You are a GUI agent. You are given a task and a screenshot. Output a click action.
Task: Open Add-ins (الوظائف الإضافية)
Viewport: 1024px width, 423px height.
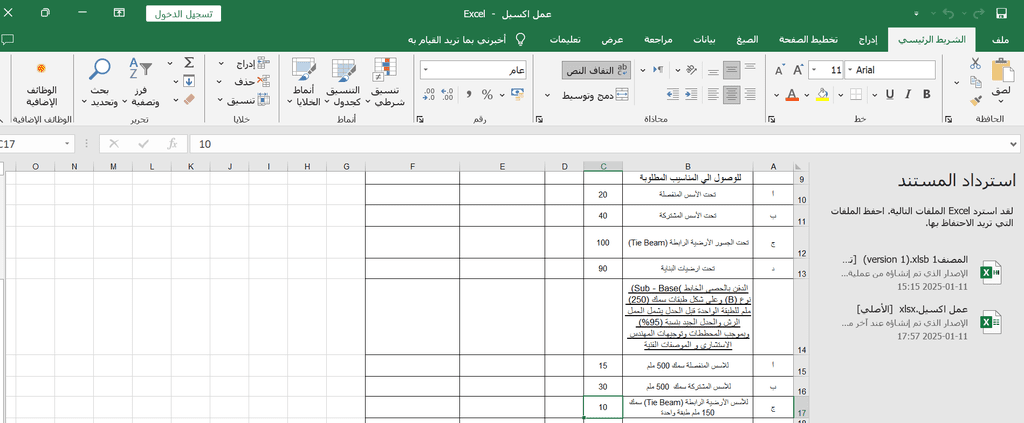pyautogui.click(x=42, y=83)
